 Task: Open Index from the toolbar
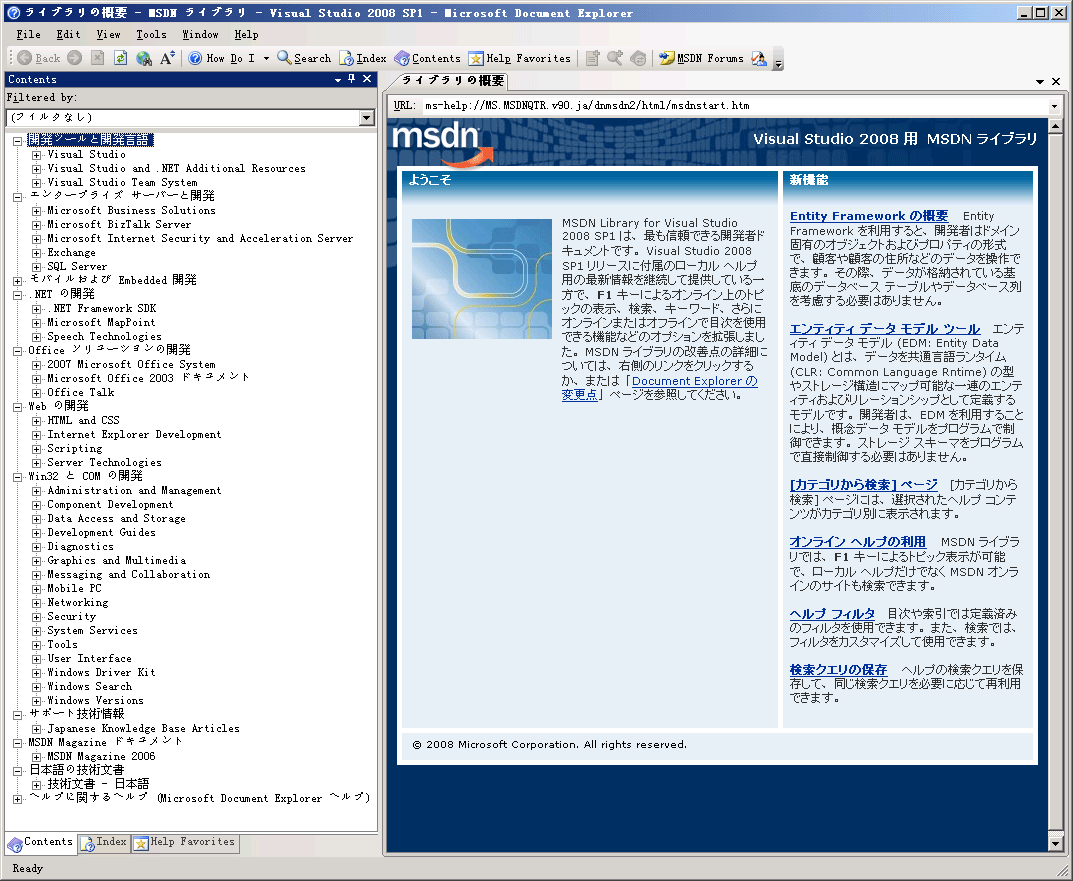pos(363,58)
